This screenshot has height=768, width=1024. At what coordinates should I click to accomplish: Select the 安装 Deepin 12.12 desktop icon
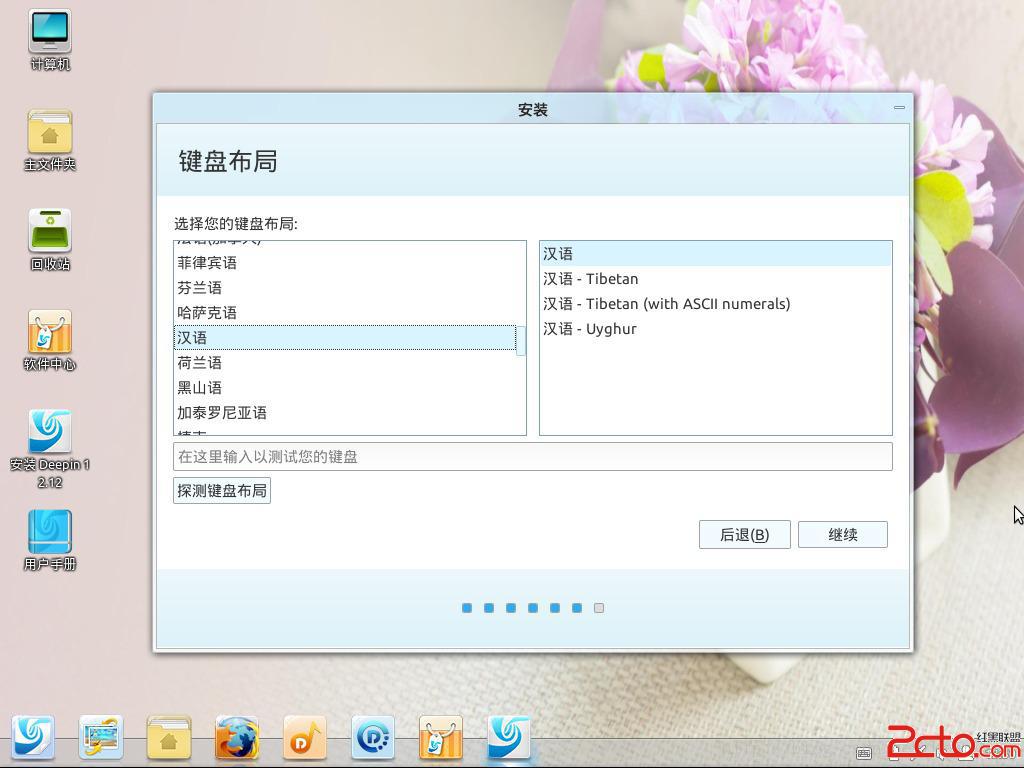pos(50,449)
